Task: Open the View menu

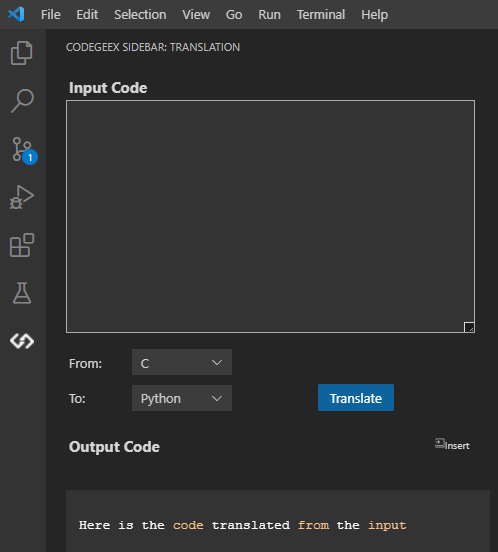Action: (x=196, y=15)
